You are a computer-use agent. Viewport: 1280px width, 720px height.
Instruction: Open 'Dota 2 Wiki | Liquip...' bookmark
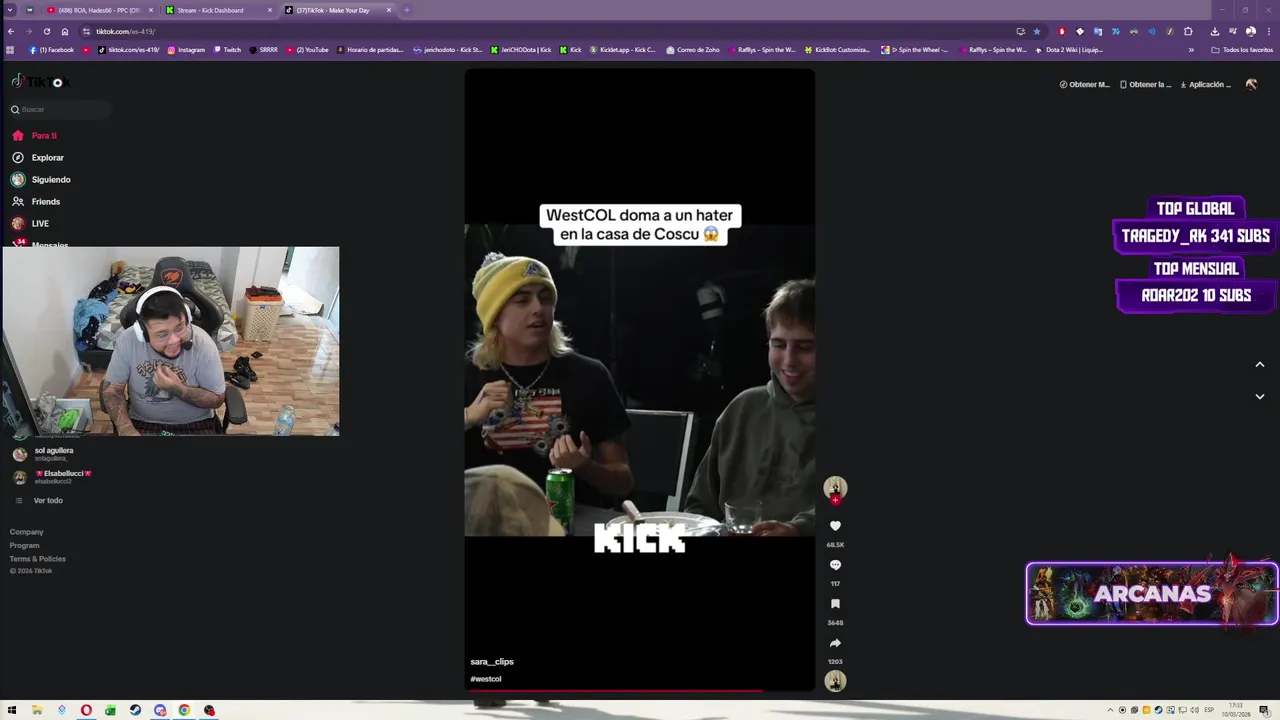tap(1069, 49)
